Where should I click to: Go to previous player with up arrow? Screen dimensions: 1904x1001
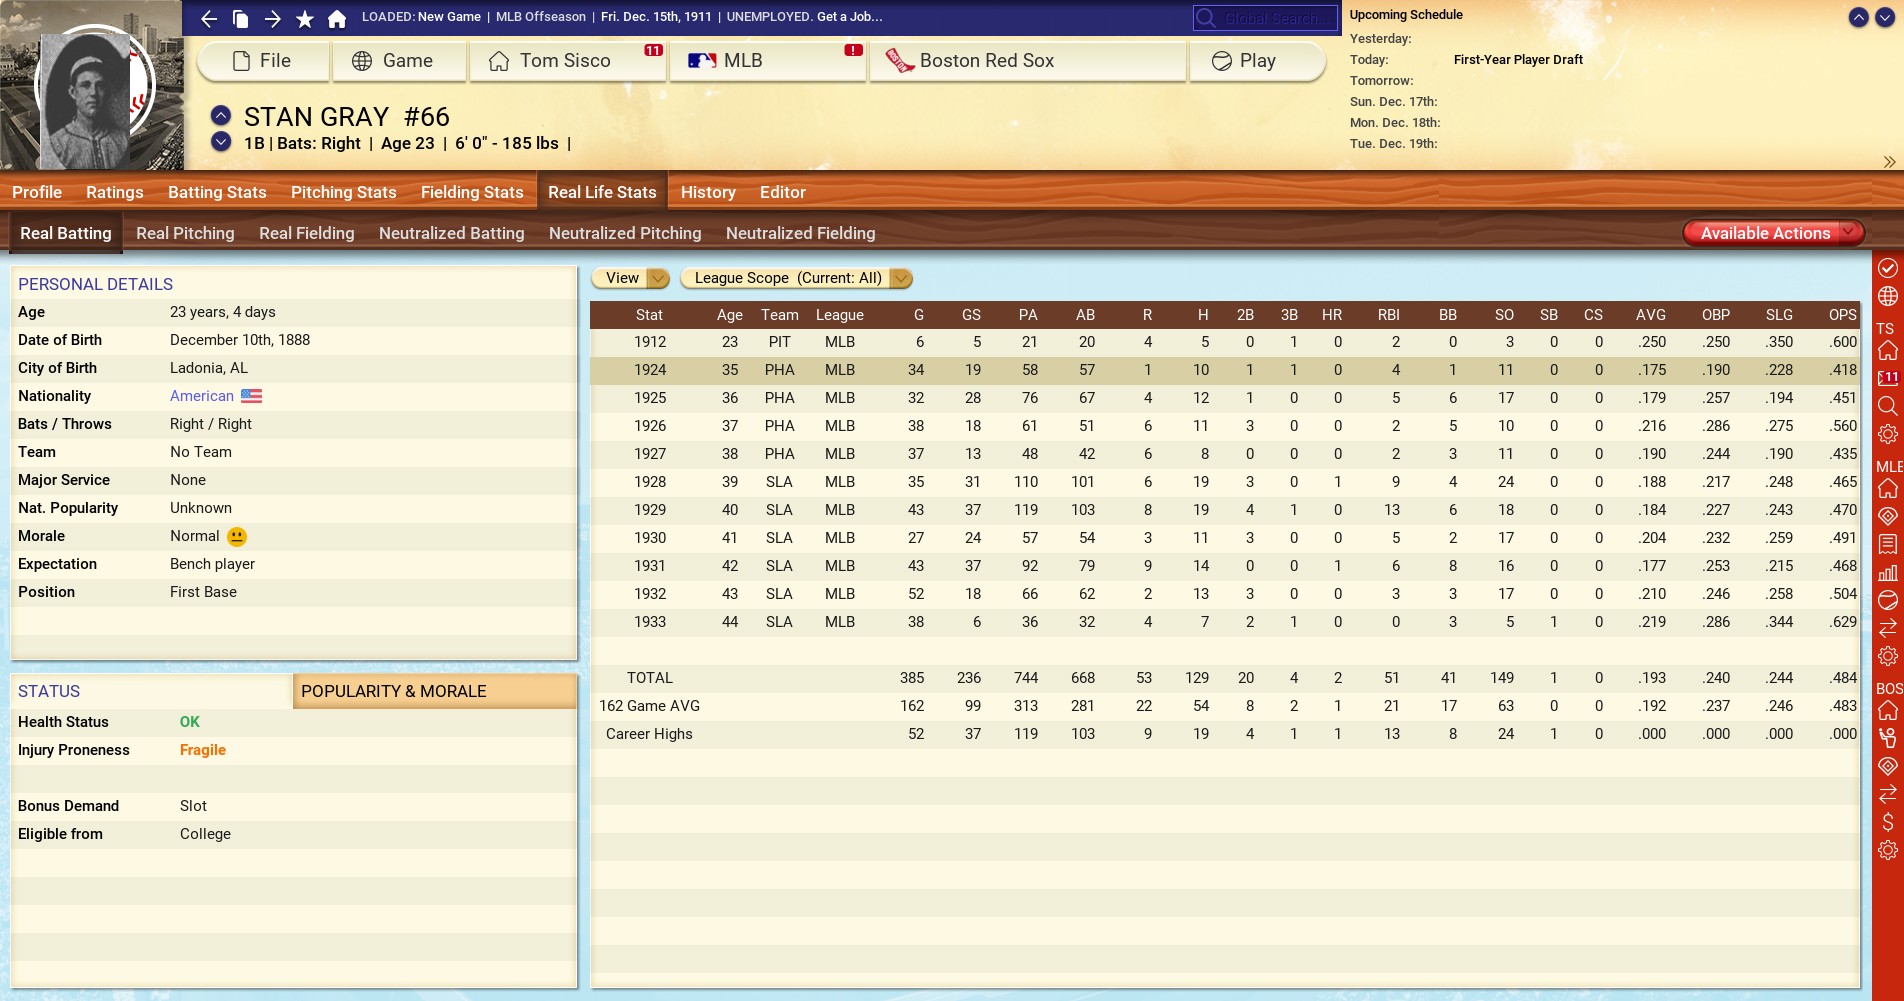(x=221, y=116)
